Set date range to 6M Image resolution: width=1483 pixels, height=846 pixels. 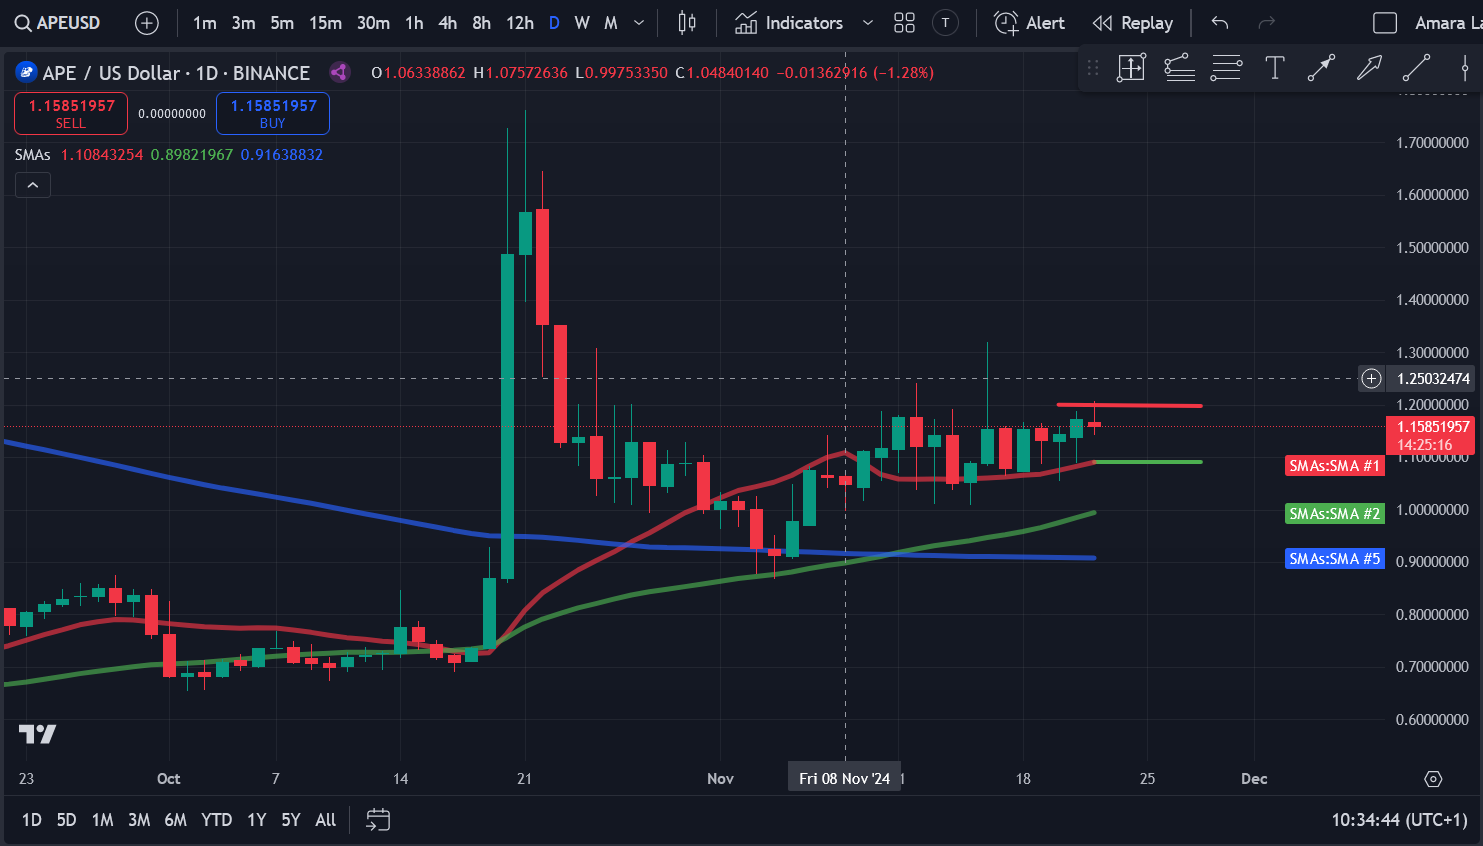point(176,820)
